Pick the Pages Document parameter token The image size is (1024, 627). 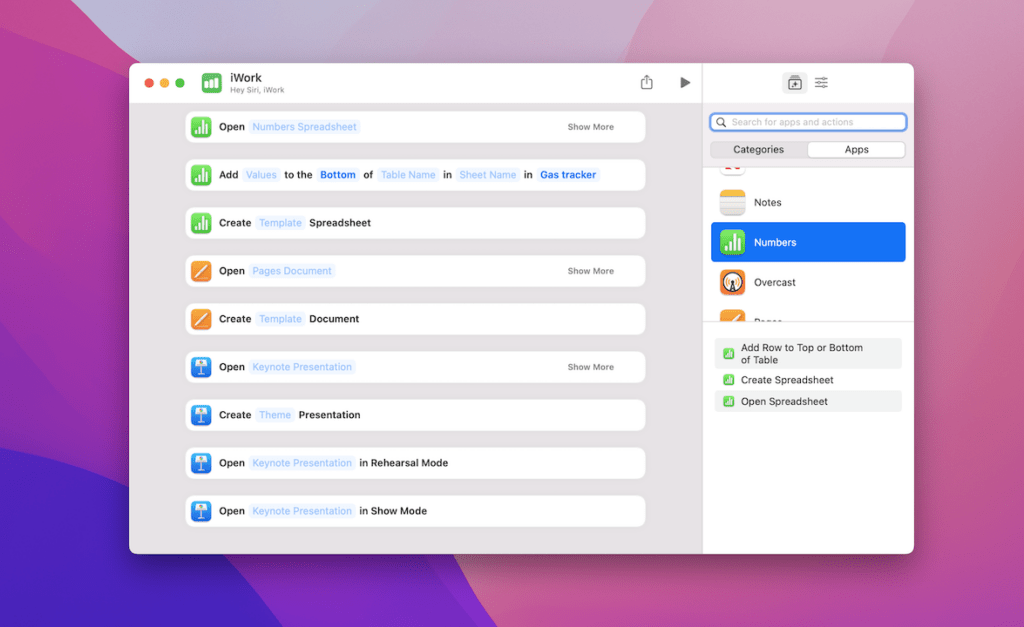(292, 271)
